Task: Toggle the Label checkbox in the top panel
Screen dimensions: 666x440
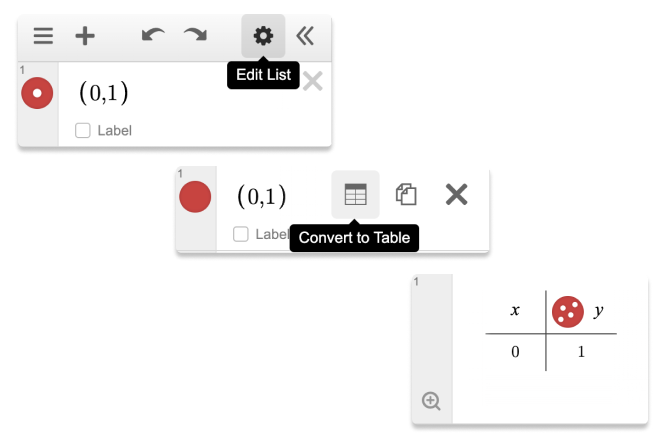Action: coord(83,130)
